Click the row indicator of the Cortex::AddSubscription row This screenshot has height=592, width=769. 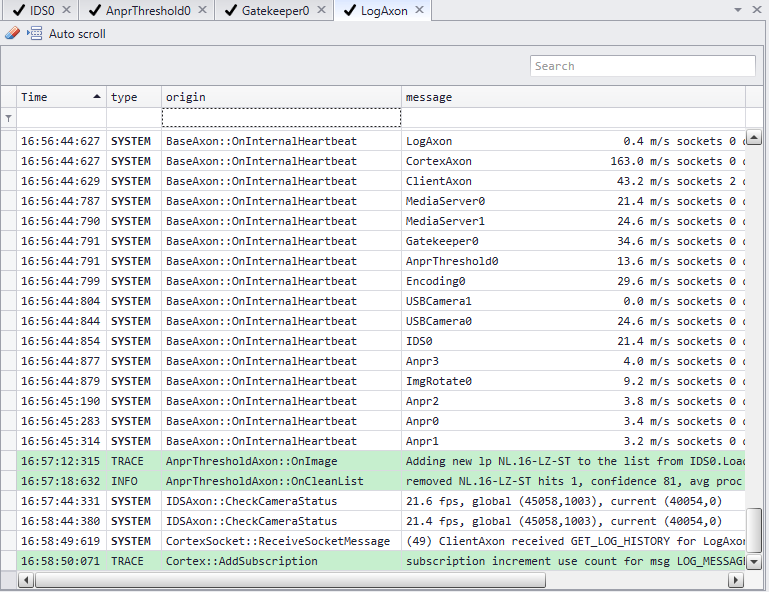8,561
